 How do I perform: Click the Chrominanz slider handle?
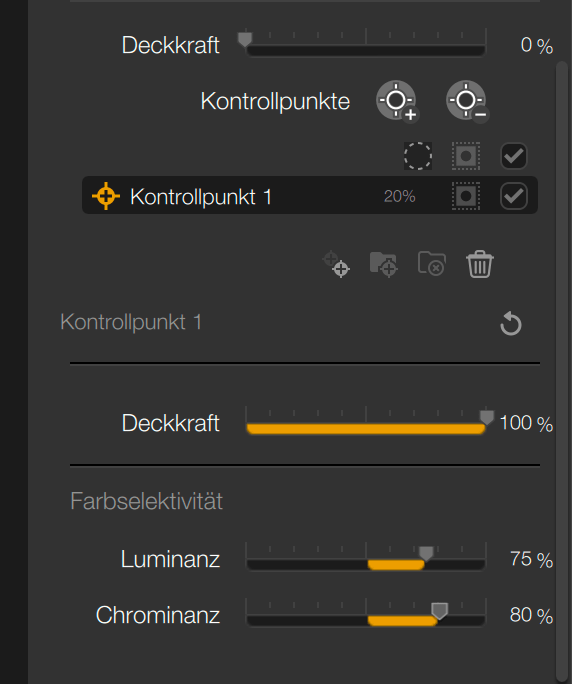(439, 611)
